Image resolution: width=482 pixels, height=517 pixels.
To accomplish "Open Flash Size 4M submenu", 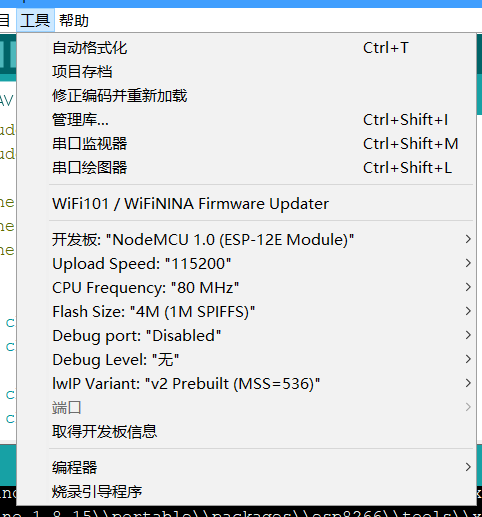I will [x=246, y=312].
